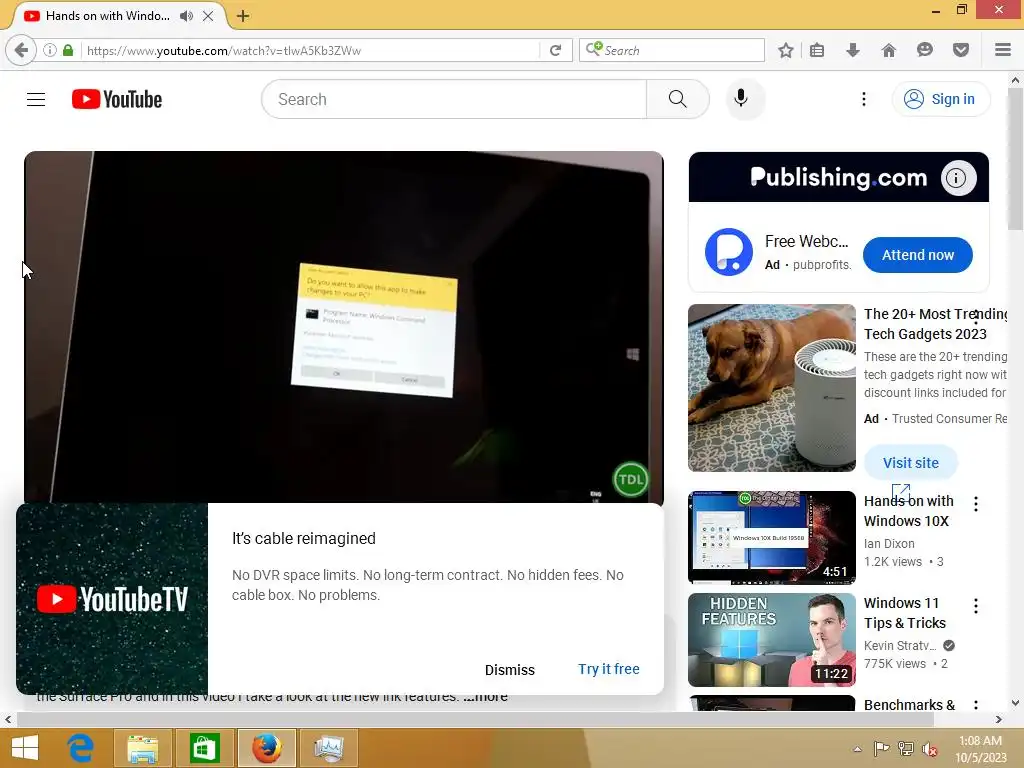Click the horizontal scrollbar right arrow

point(999,719)
